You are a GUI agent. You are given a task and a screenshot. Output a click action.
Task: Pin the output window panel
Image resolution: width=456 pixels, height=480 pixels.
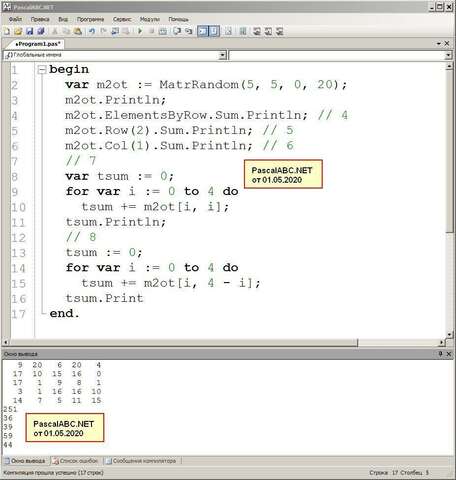click(440, 354)
